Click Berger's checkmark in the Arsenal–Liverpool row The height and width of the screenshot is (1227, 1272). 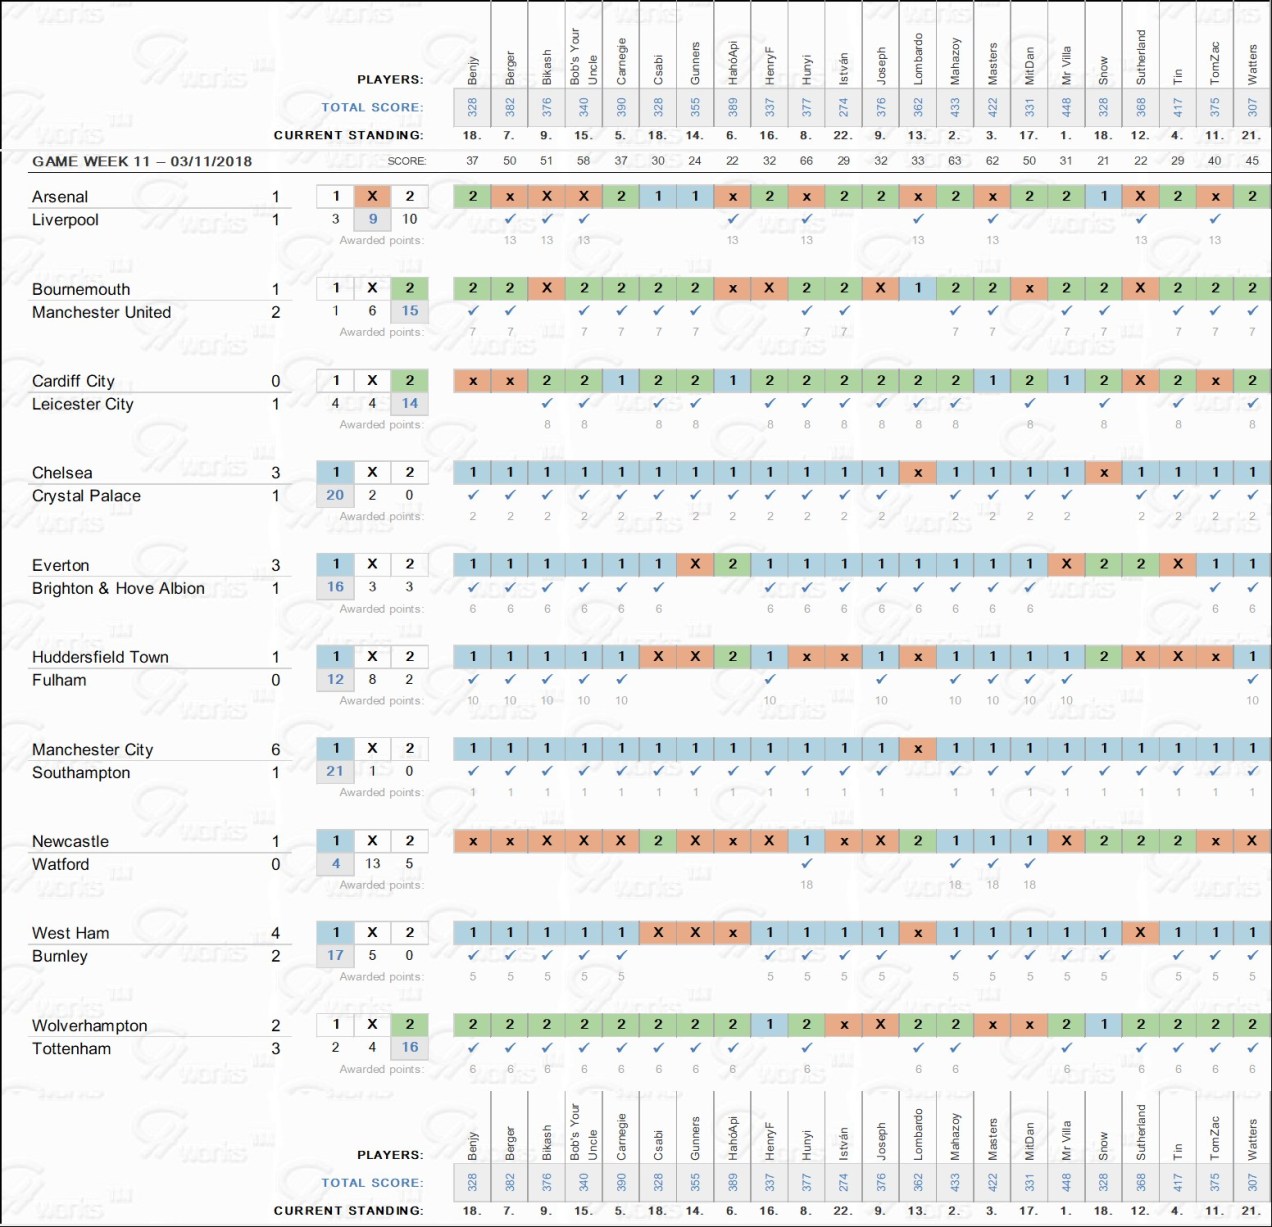[510, 219]
